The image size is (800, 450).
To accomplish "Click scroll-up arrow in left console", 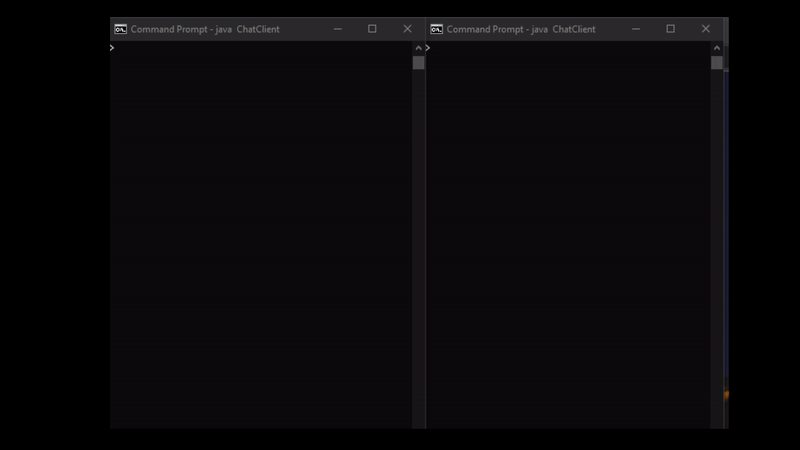I will click(x=418, y=48).
